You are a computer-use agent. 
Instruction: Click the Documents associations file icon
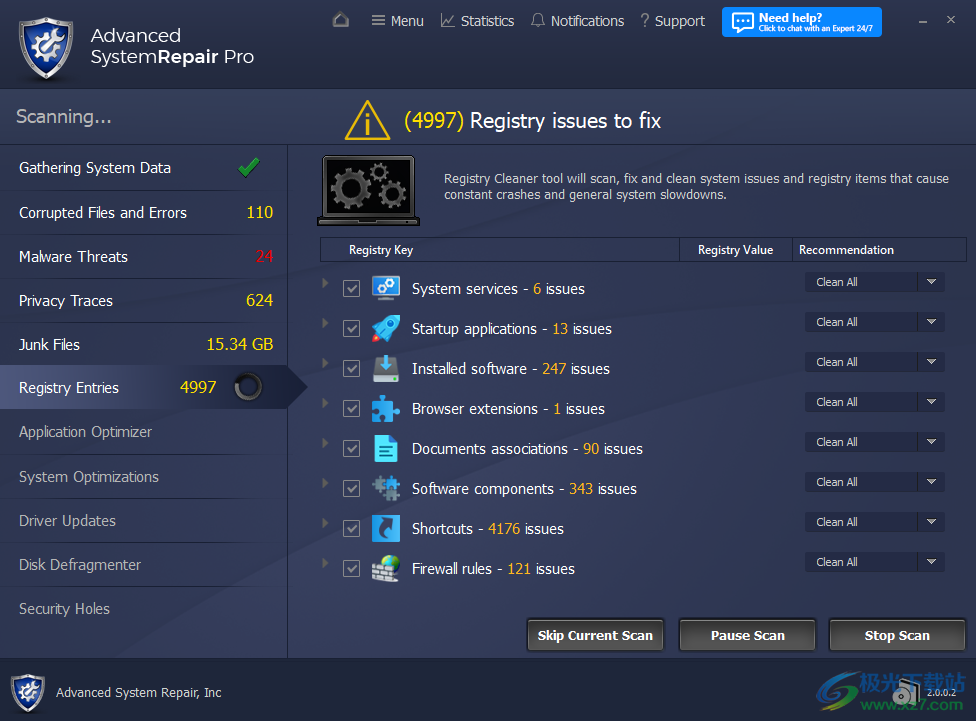[x=386, y=448]
